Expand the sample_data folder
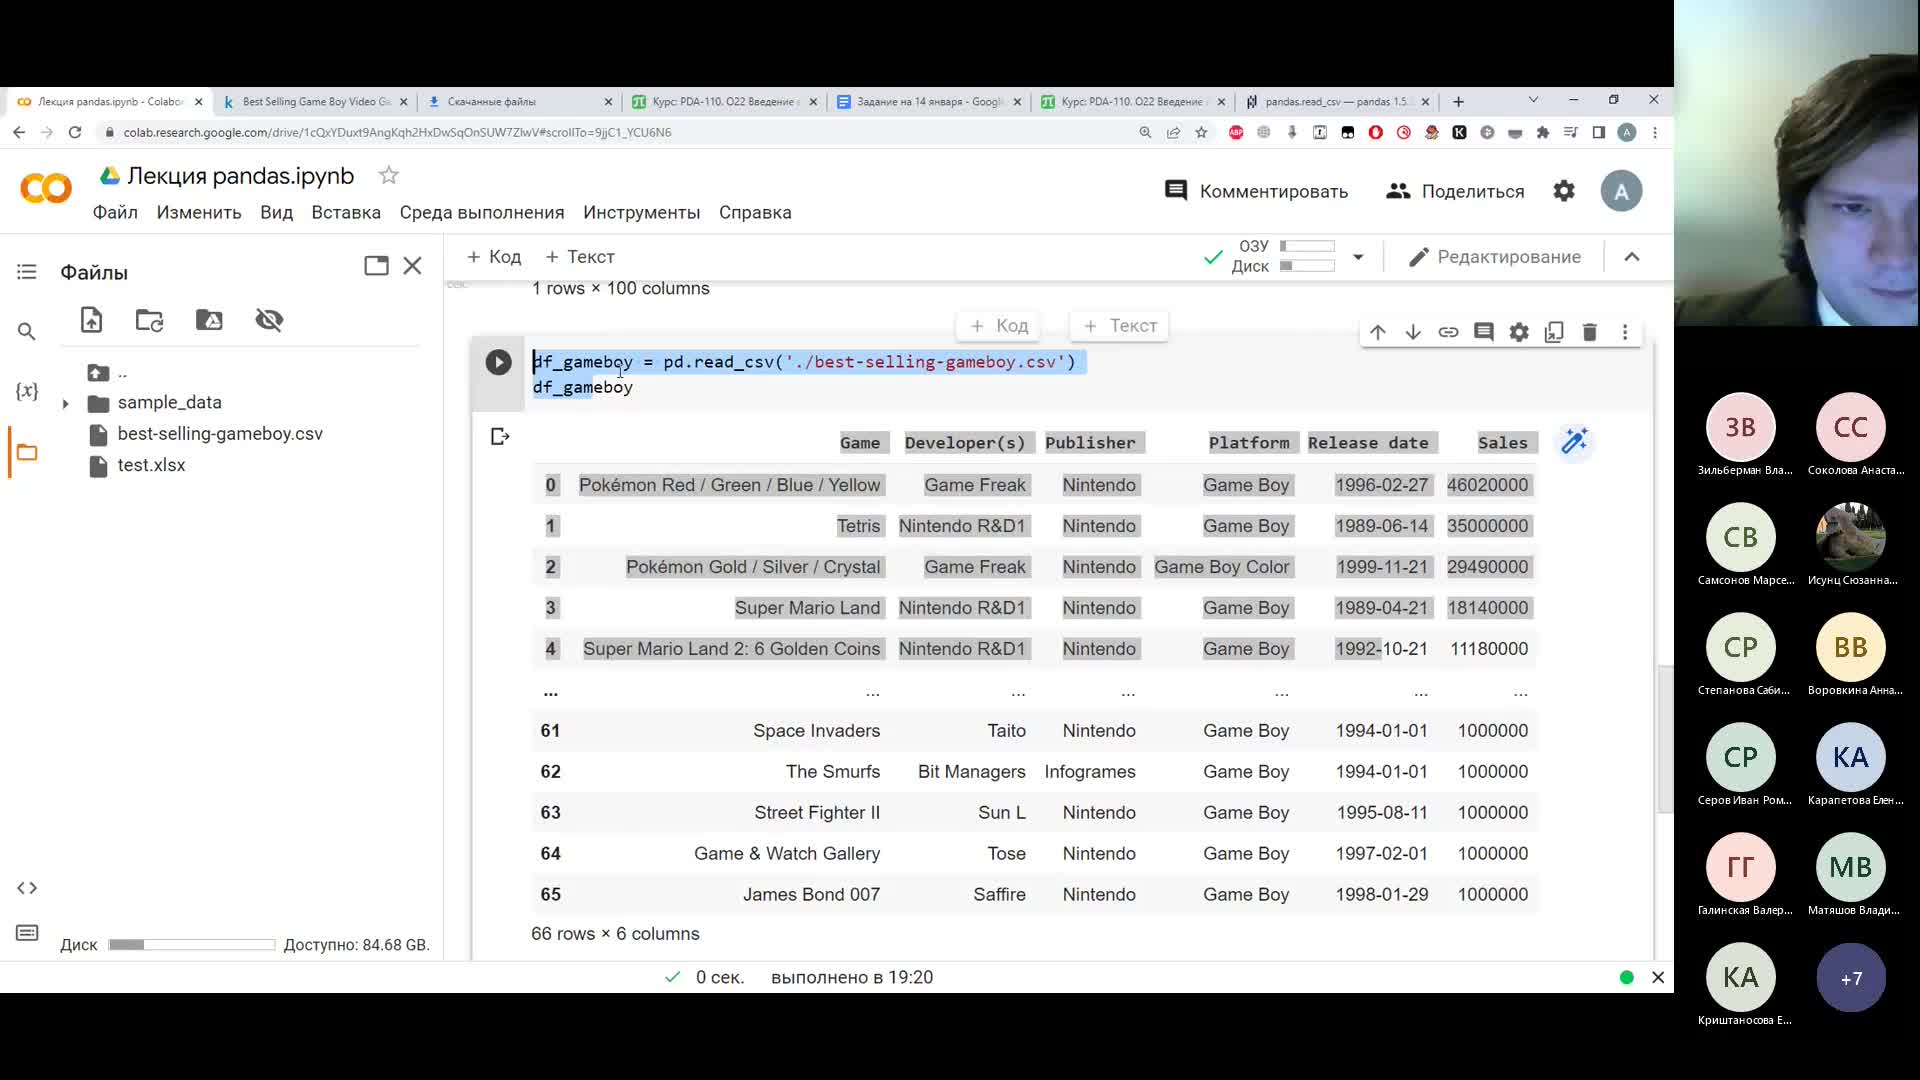This screenshot has height=1080, width=1920. (x=66, y=404)
